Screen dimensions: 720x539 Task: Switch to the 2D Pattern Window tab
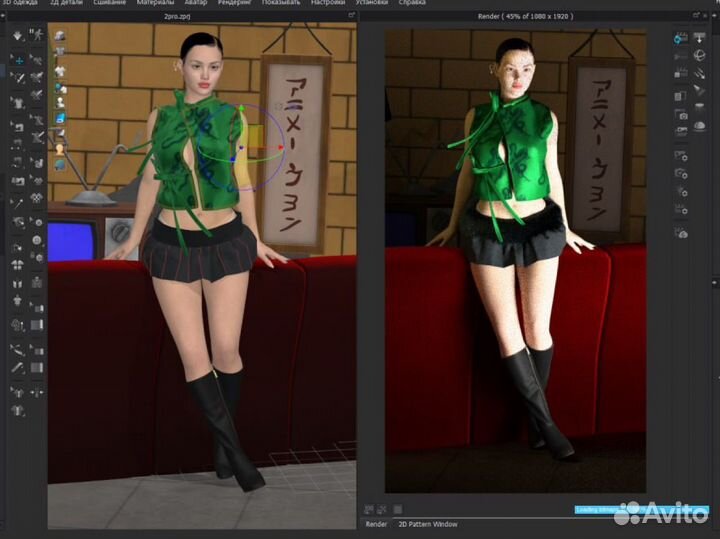click(x=428, y=524)
